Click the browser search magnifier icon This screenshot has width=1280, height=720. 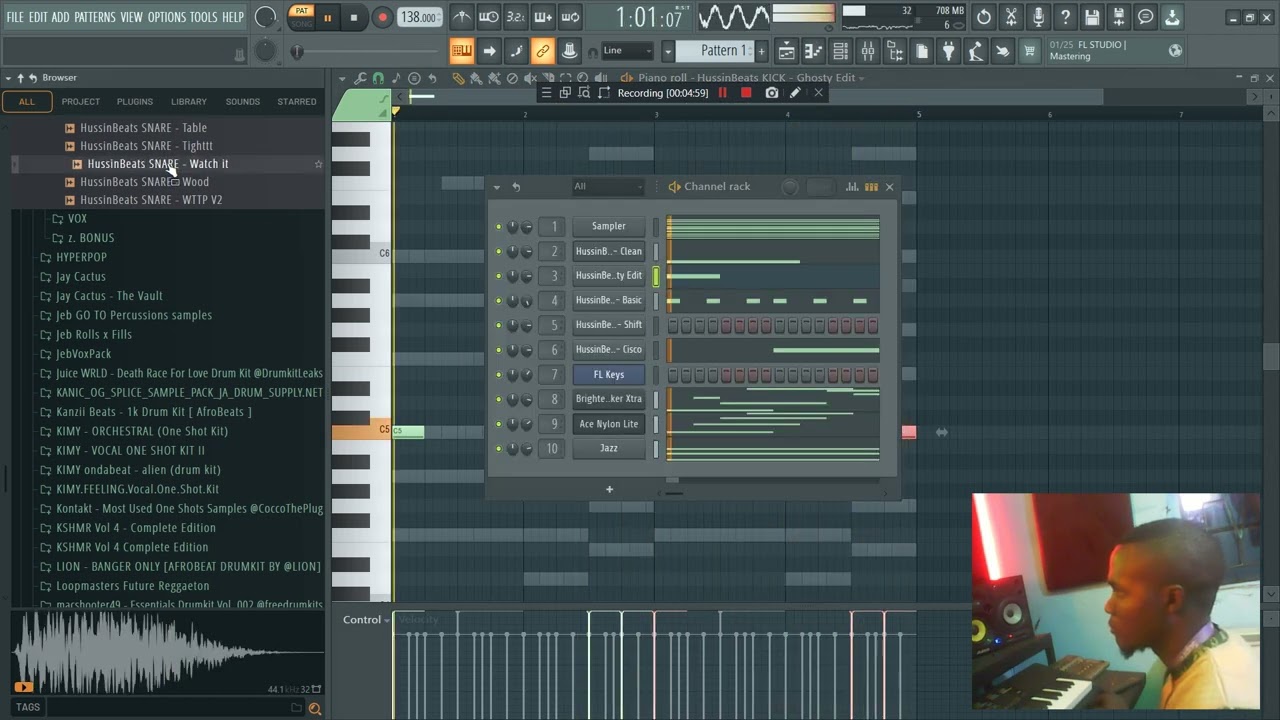[x=315, y=708]
